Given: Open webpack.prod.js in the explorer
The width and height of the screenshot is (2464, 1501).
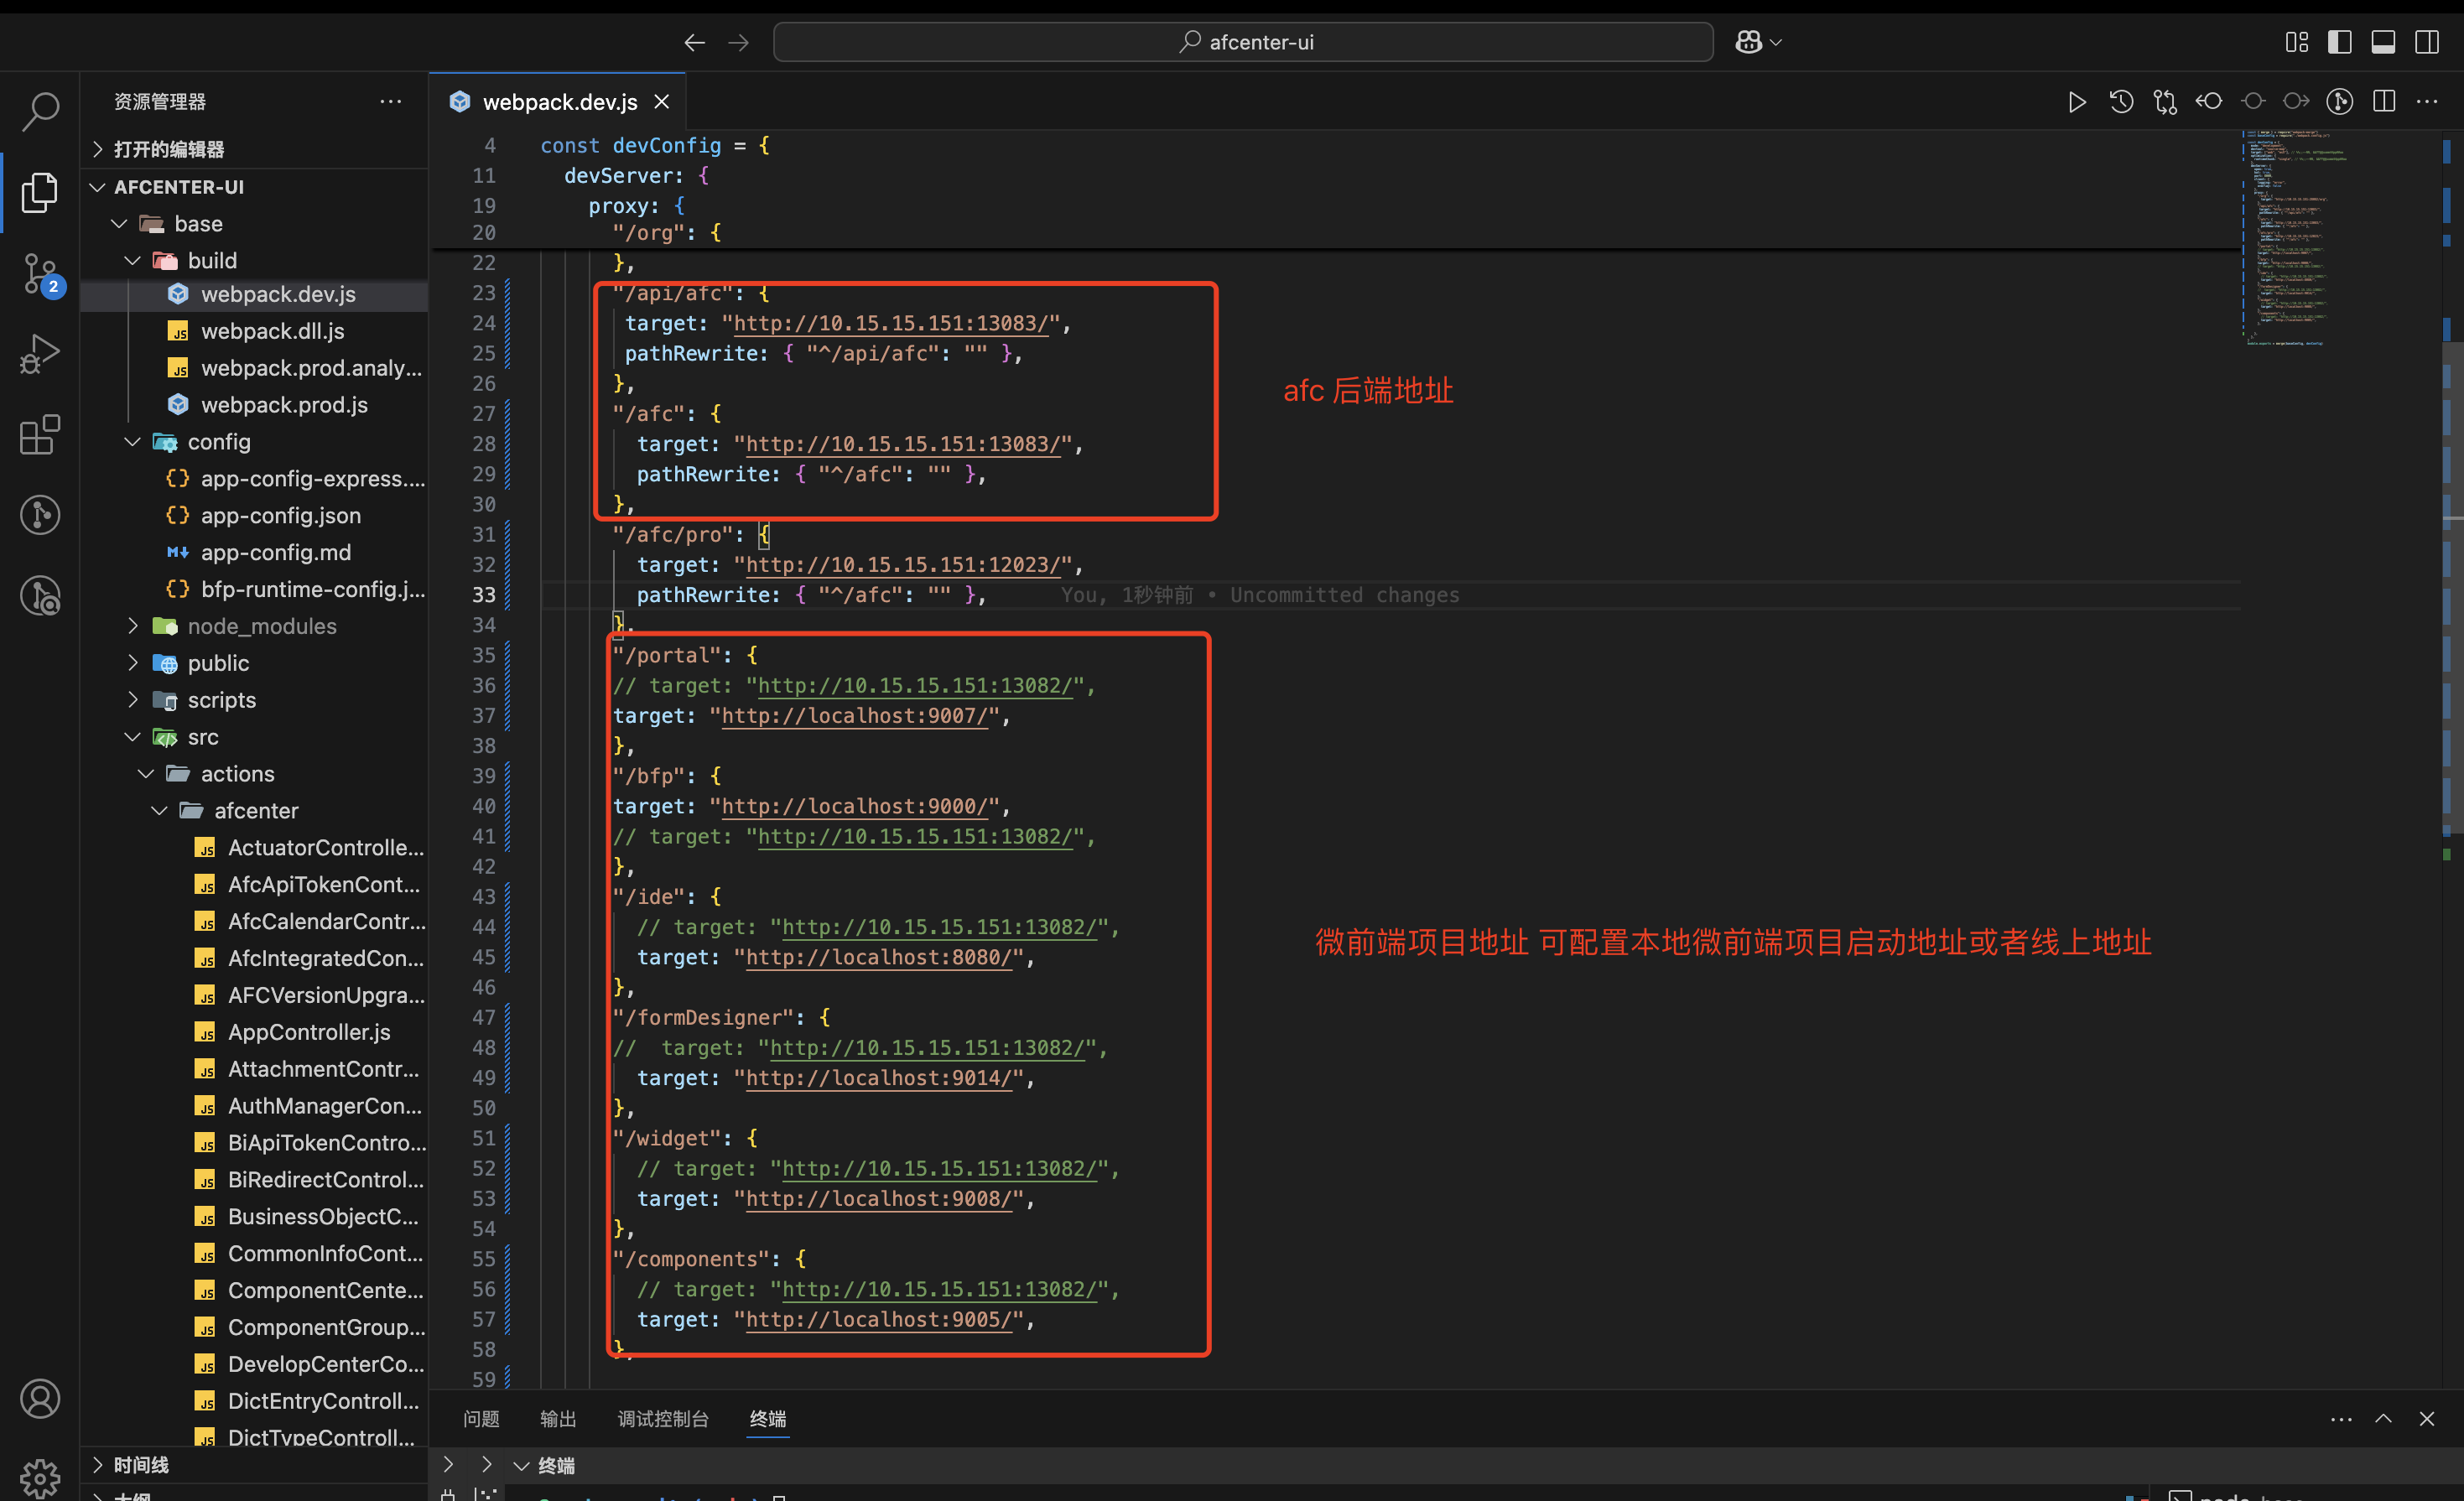Looking at the screenshot, I should (284, 405).
